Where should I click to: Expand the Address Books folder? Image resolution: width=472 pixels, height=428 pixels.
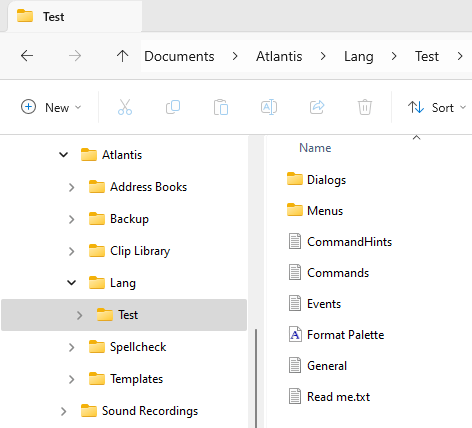71,187
